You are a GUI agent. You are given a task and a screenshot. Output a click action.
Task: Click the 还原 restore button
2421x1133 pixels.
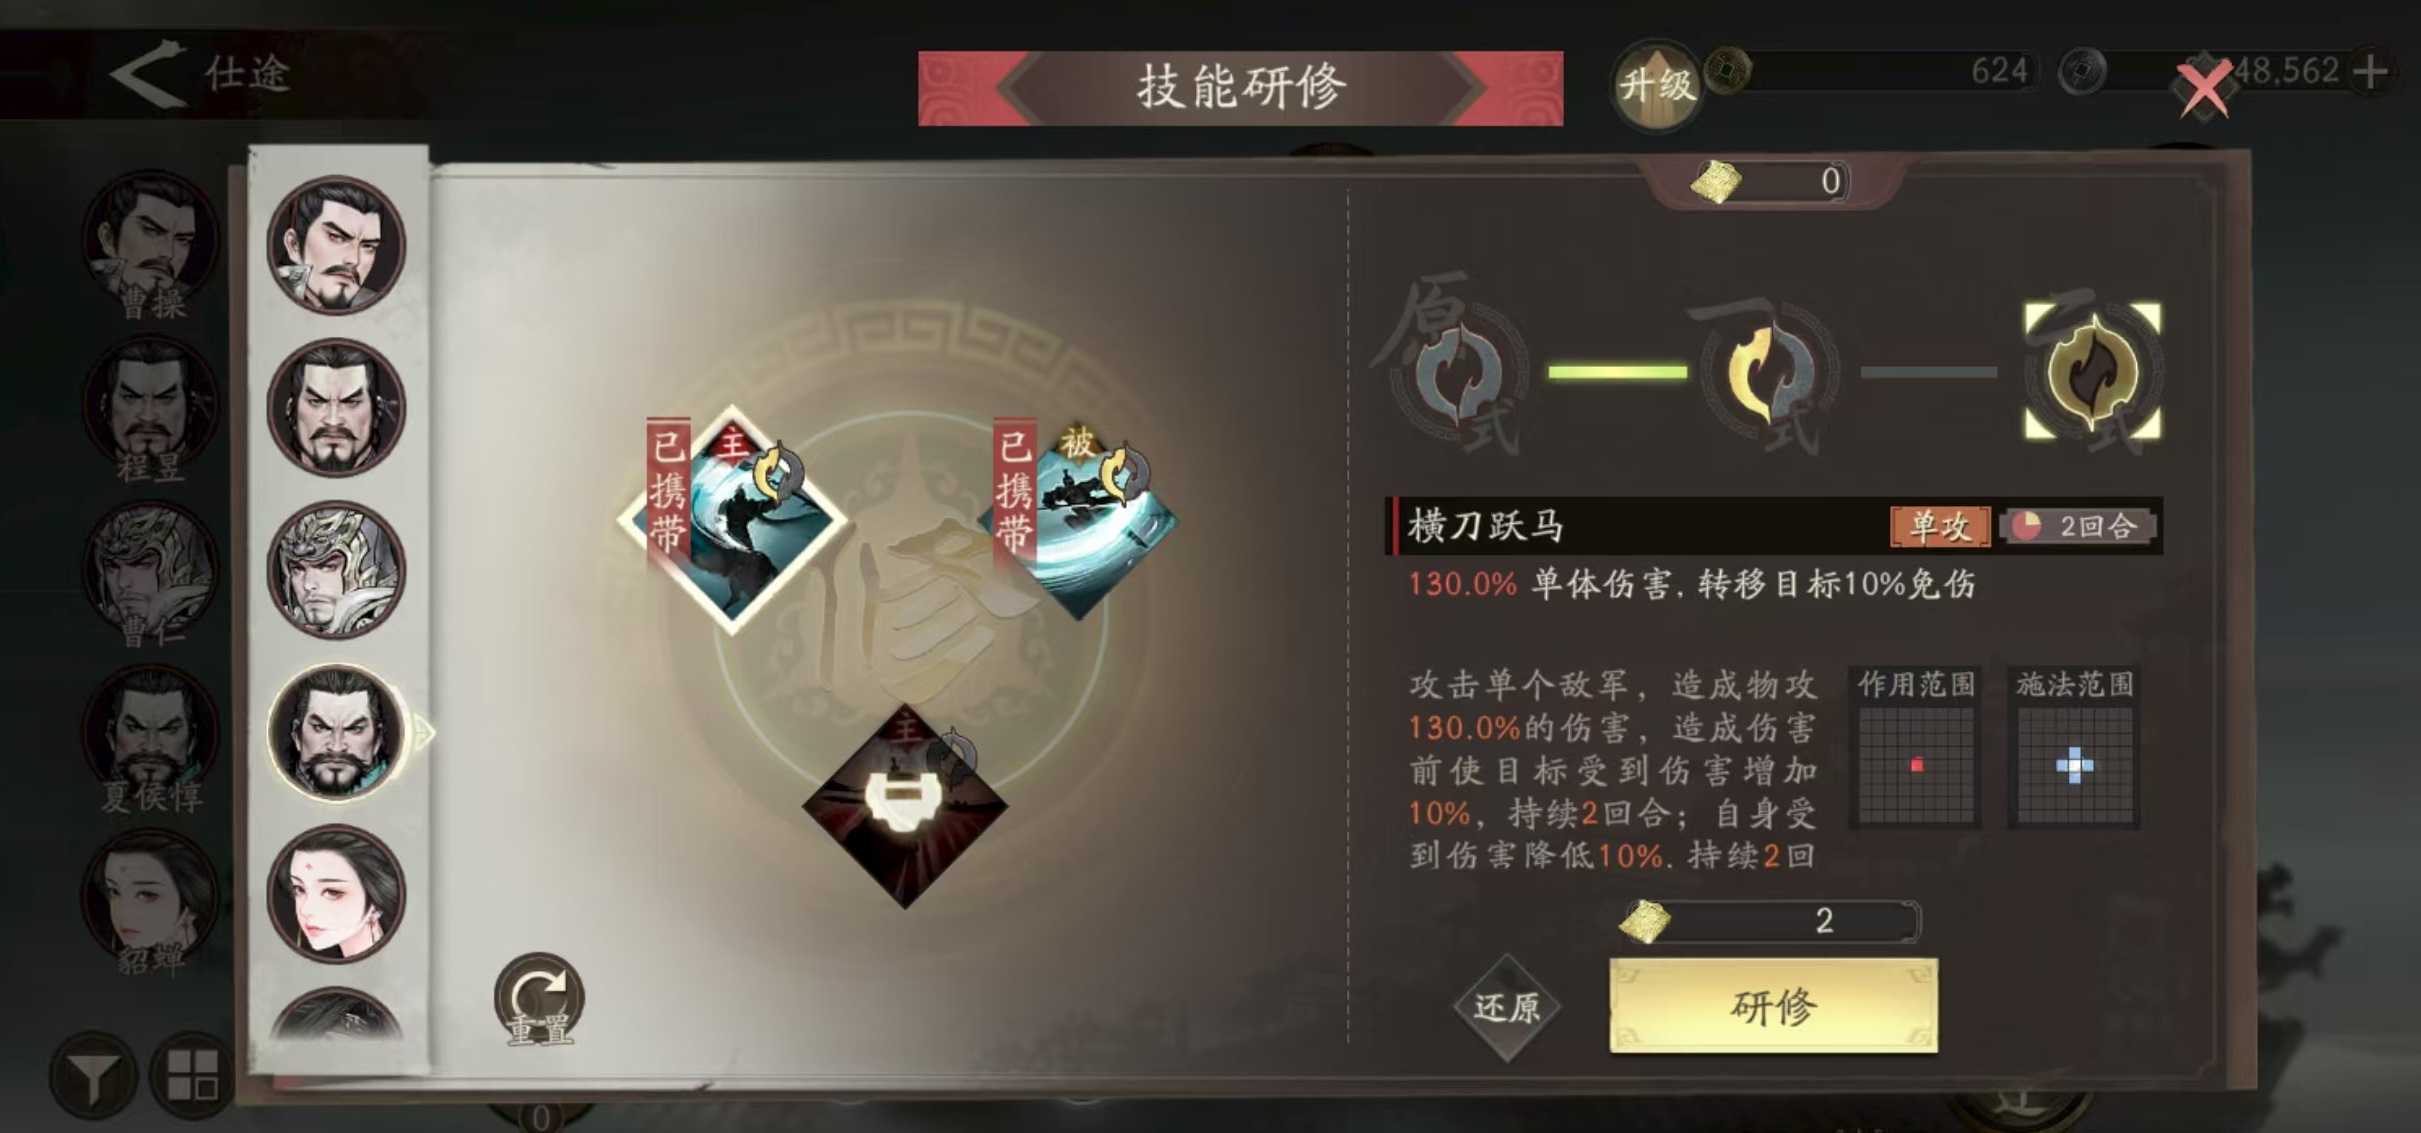(x=1507, y=1007)
